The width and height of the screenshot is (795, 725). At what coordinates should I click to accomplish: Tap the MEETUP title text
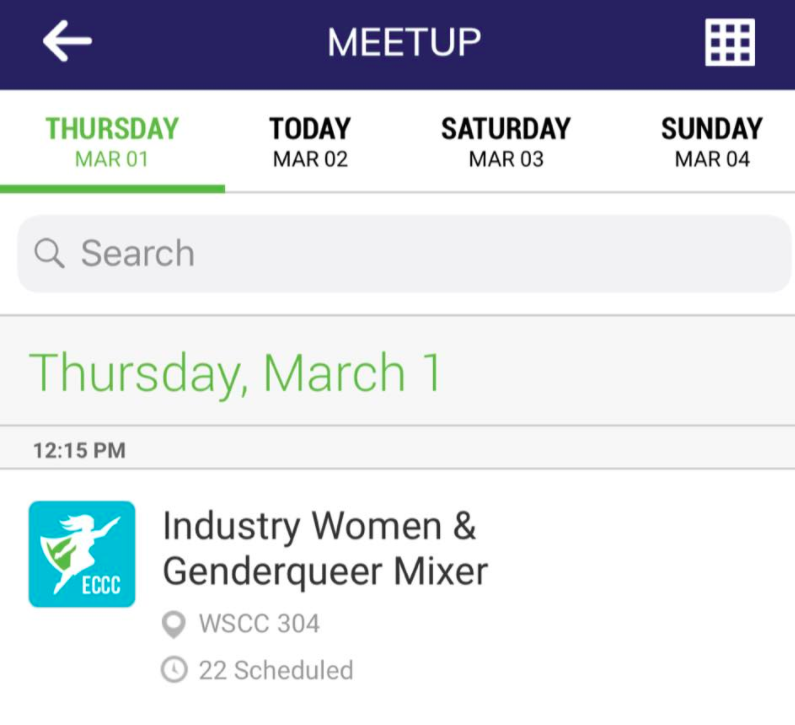point(404,42)
